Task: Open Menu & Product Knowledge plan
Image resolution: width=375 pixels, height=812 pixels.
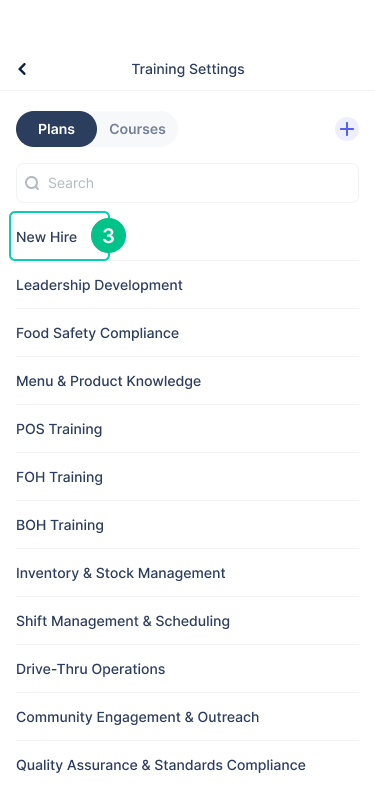Action: click(188, 381)
